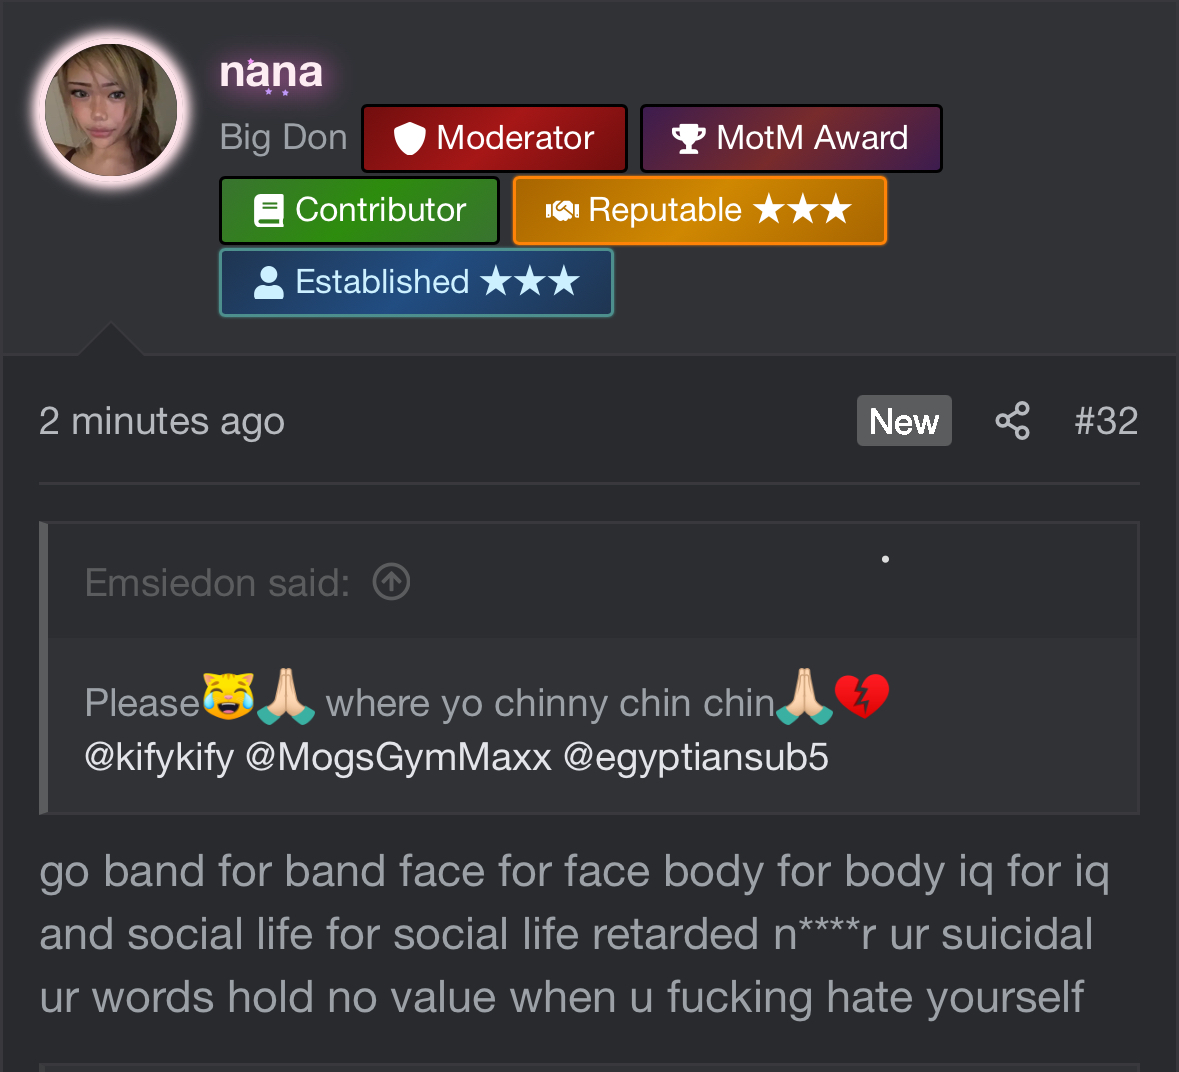Click the trophy icon on the MotM Award badge
Screen dimensions: 1179x1072
(x=688, y=138)
